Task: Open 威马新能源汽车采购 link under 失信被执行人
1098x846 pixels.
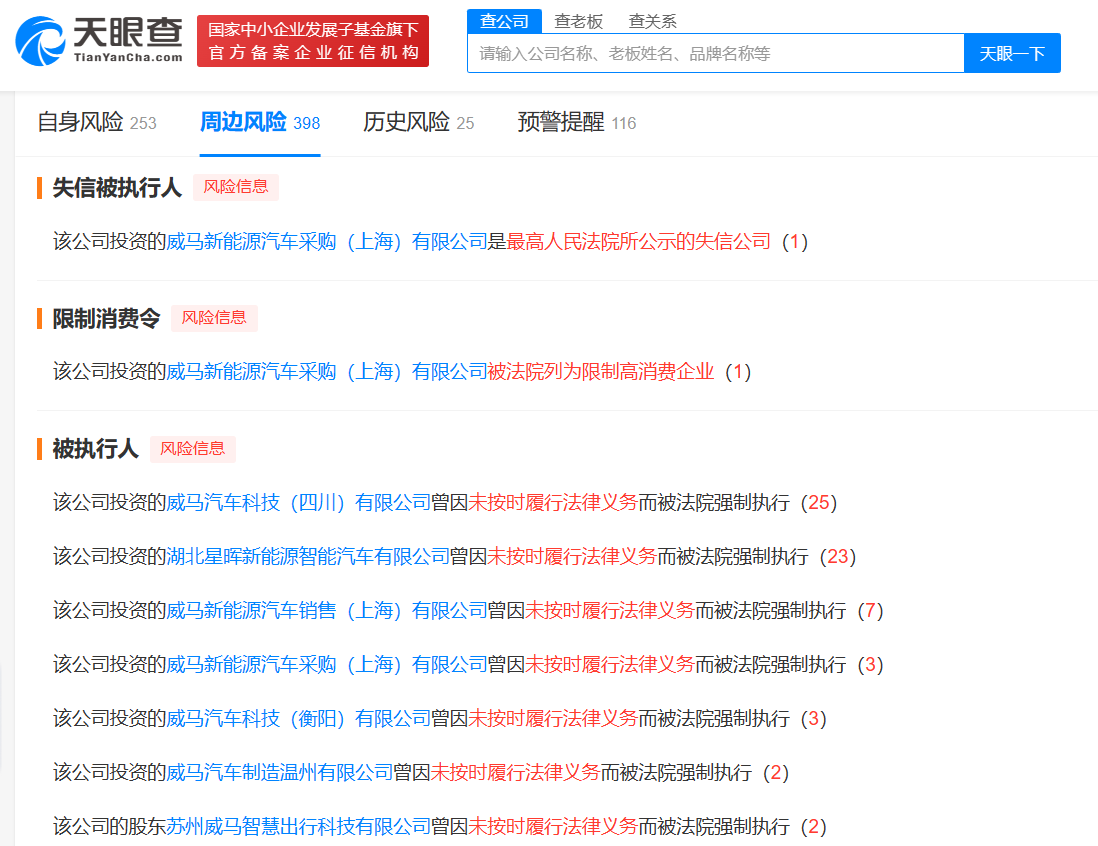Action: coord(326,242)
